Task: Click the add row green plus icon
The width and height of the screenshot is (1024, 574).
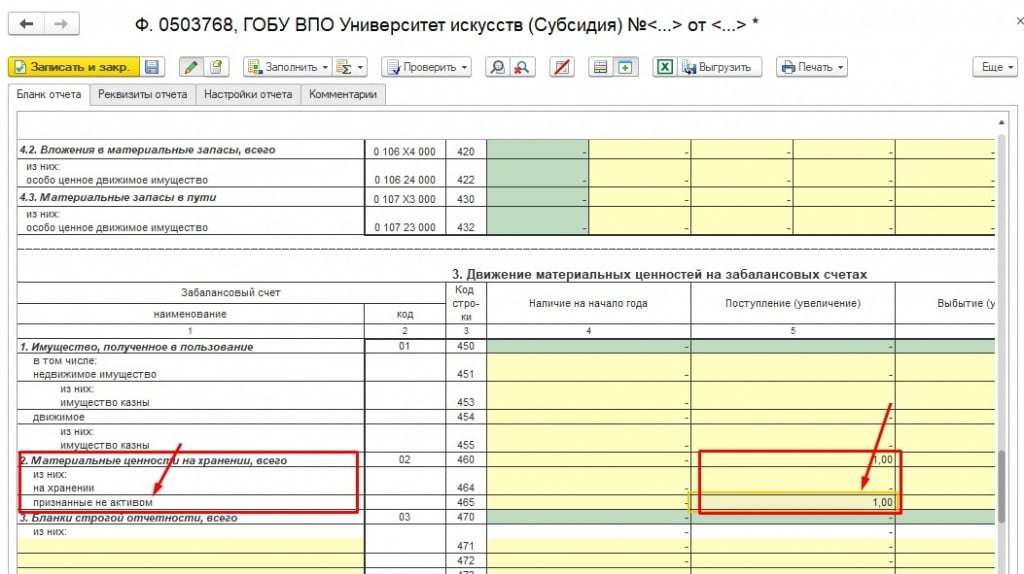Action: click(x=626, y=67)
